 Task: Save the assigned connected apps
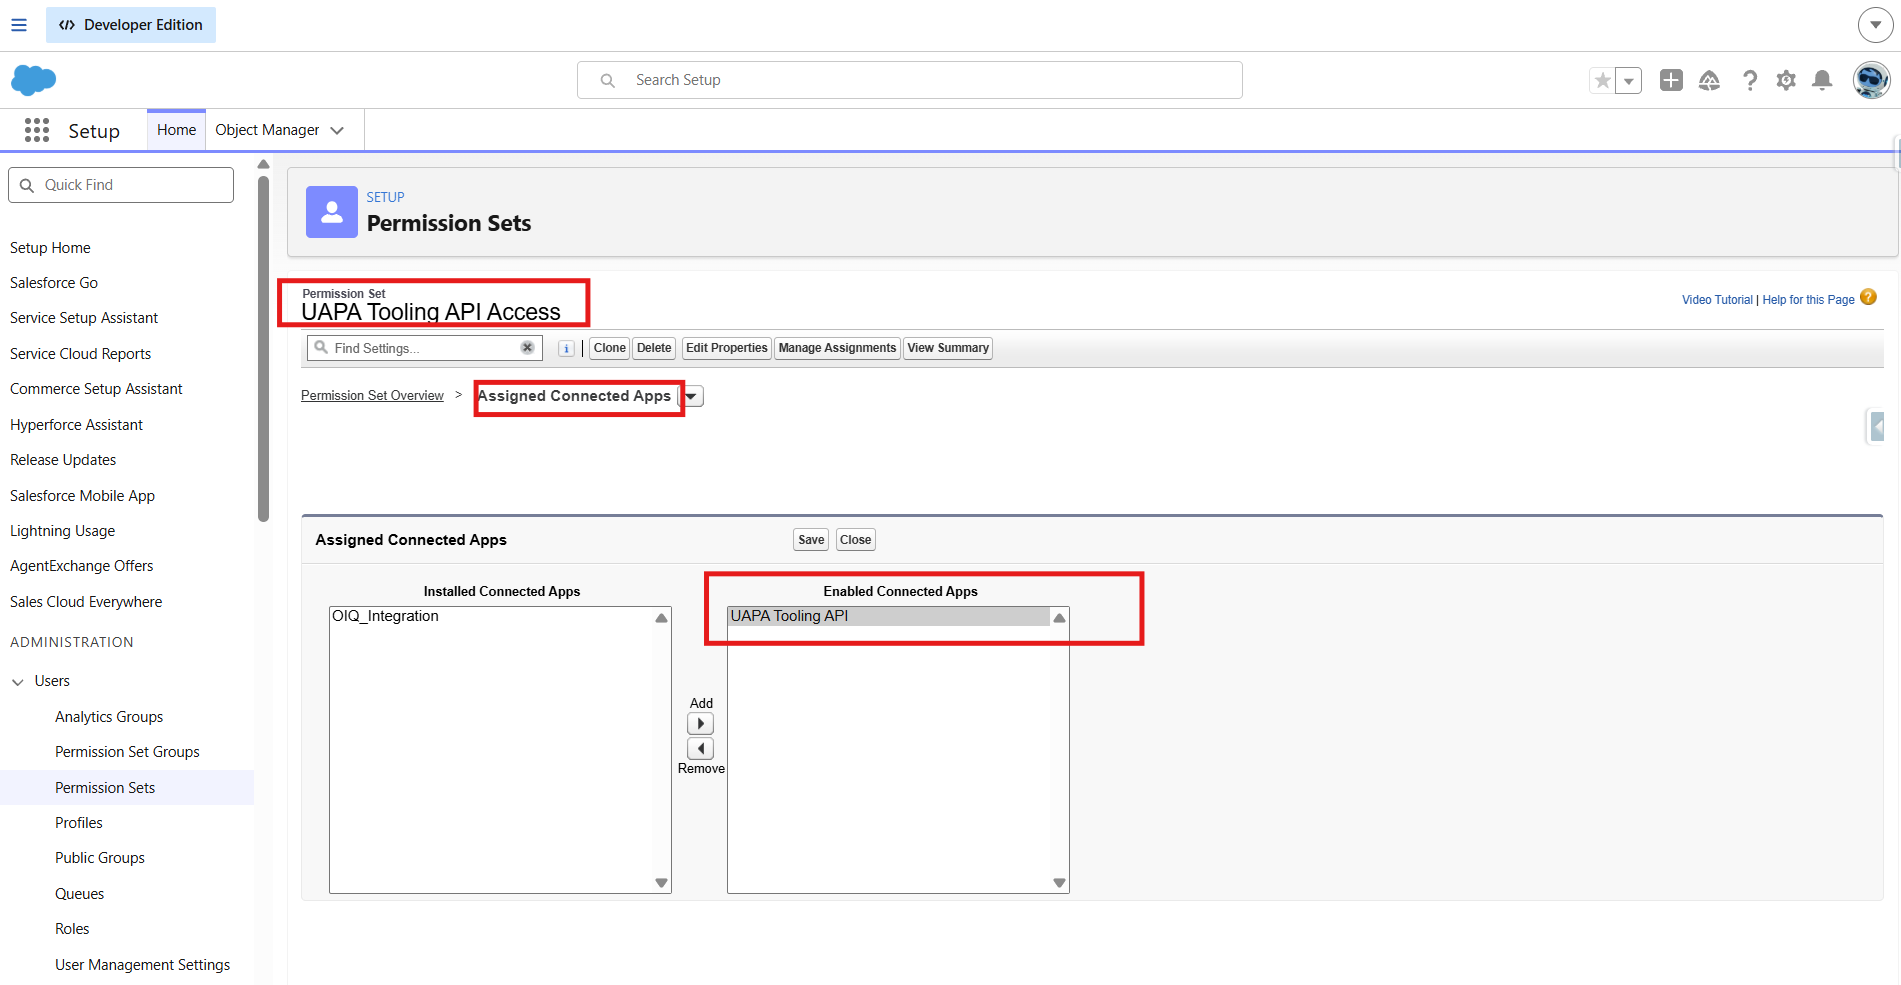(x=811, y=540)
